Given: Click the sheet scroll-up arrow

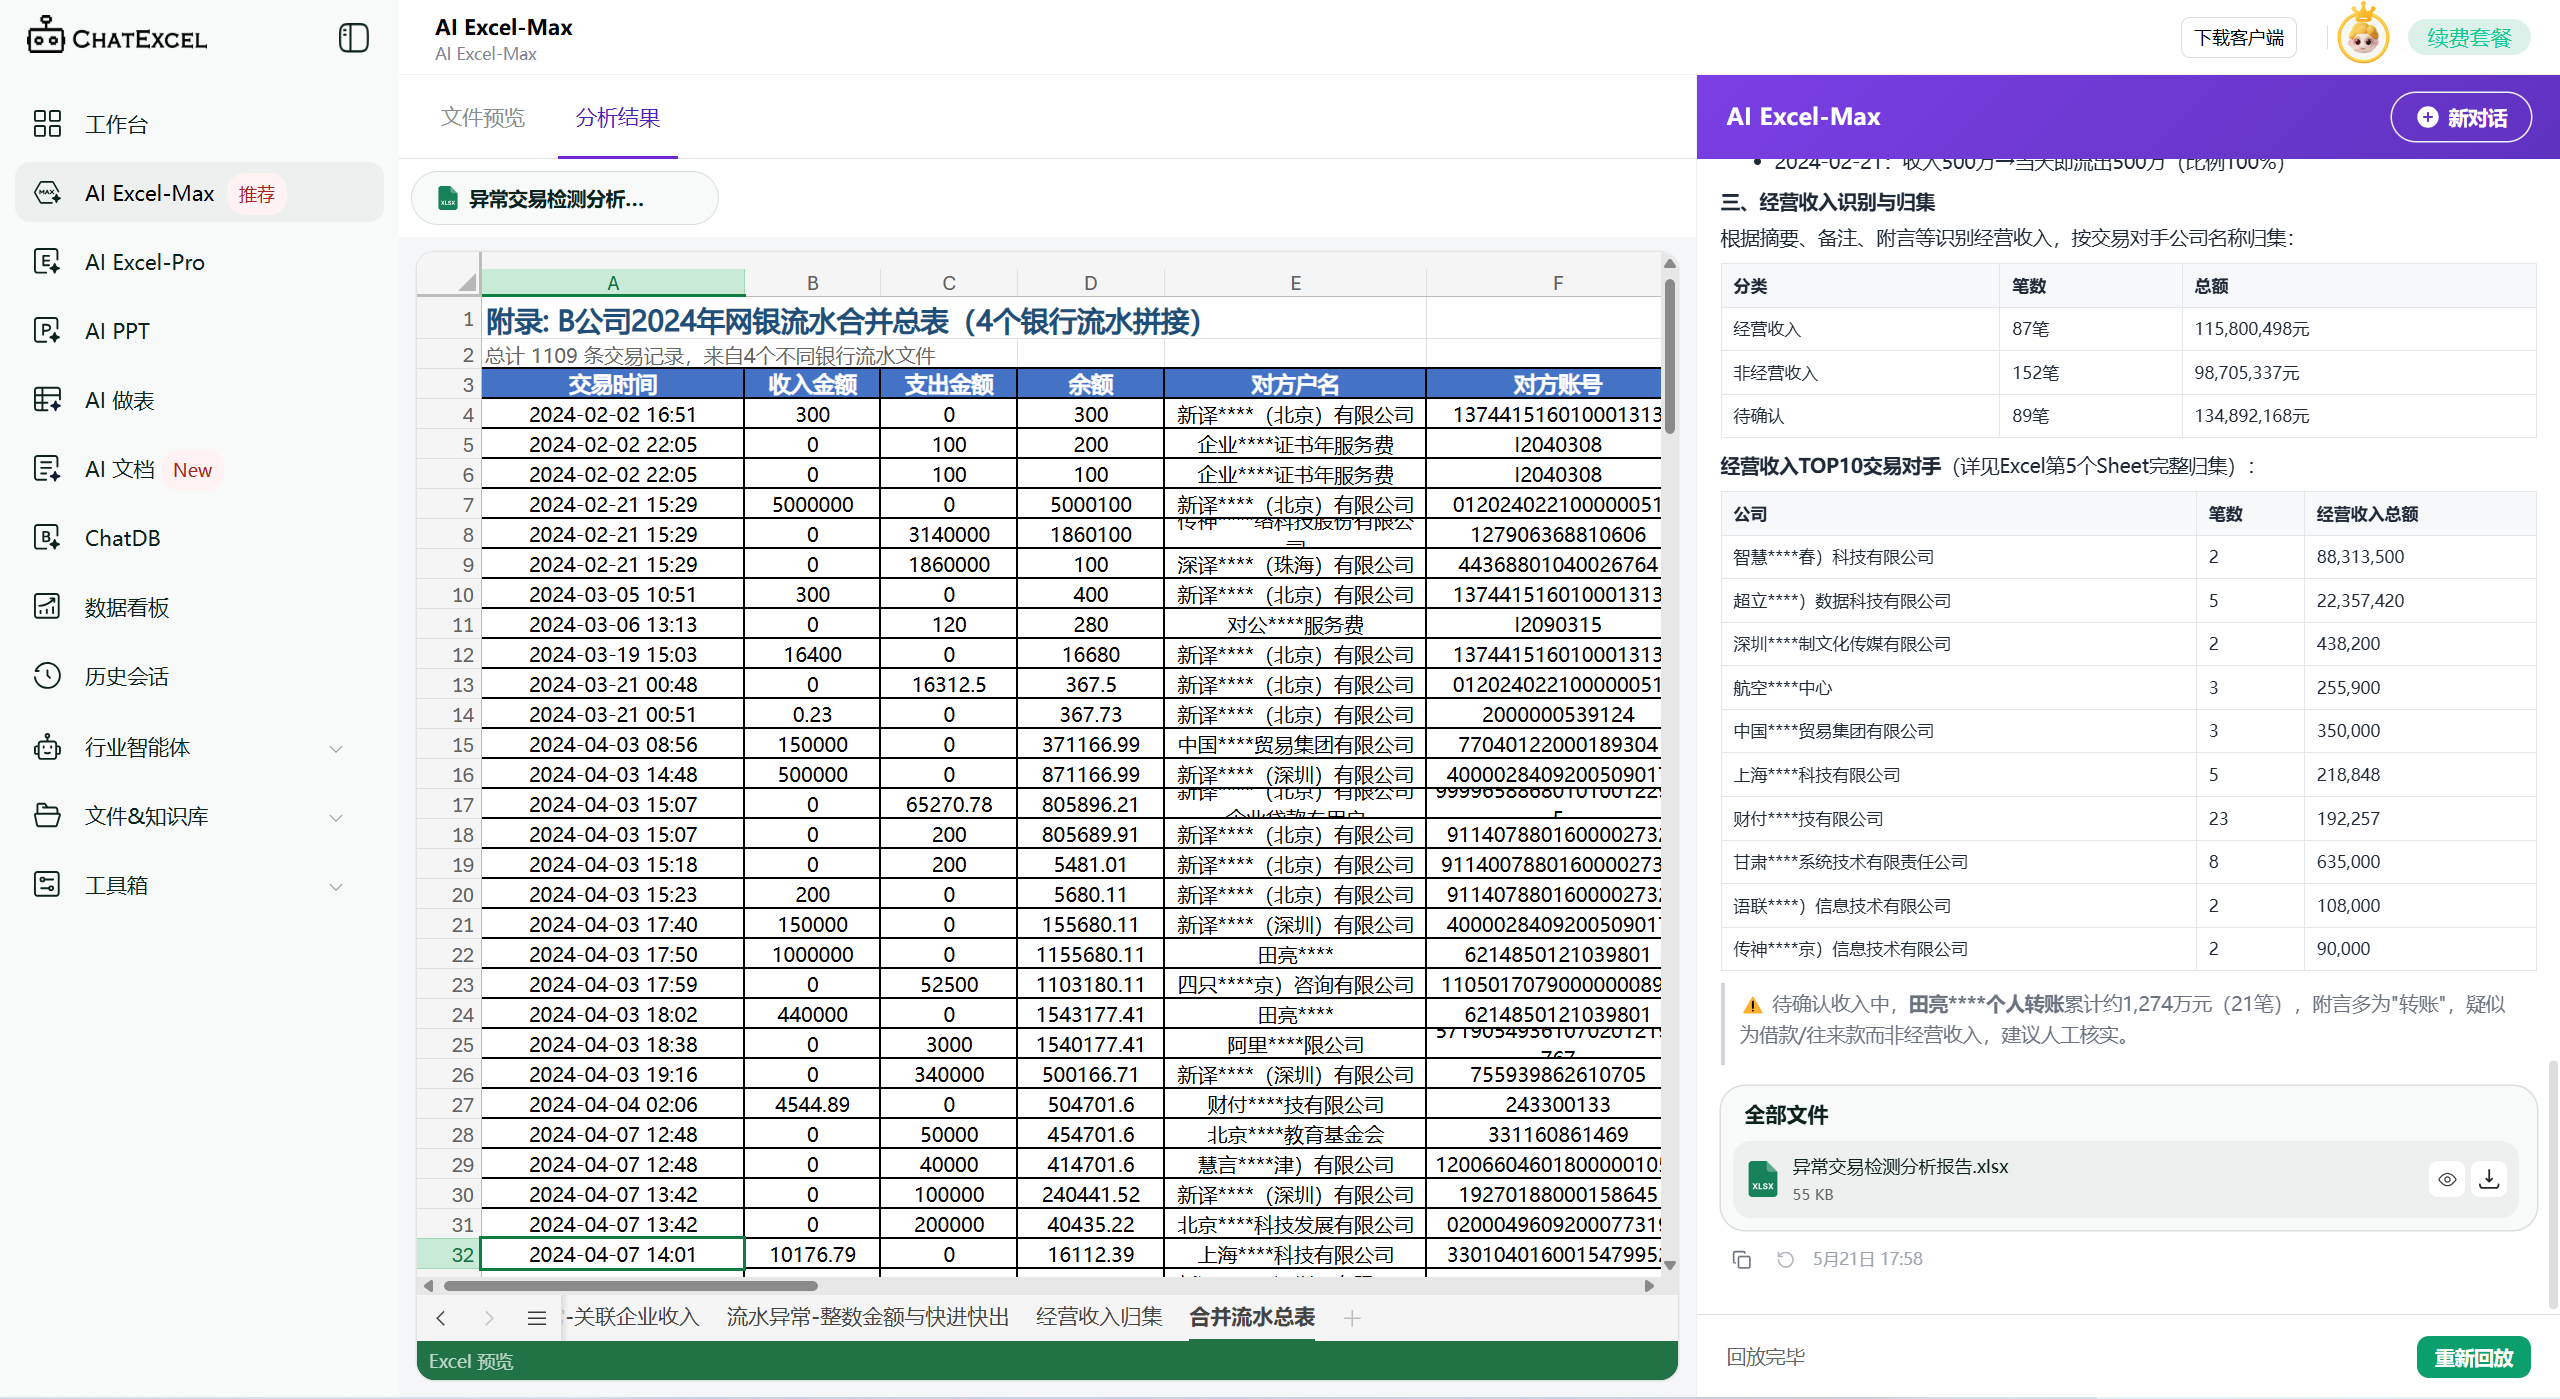Looking at the screenshot, I should [1670, 263].
